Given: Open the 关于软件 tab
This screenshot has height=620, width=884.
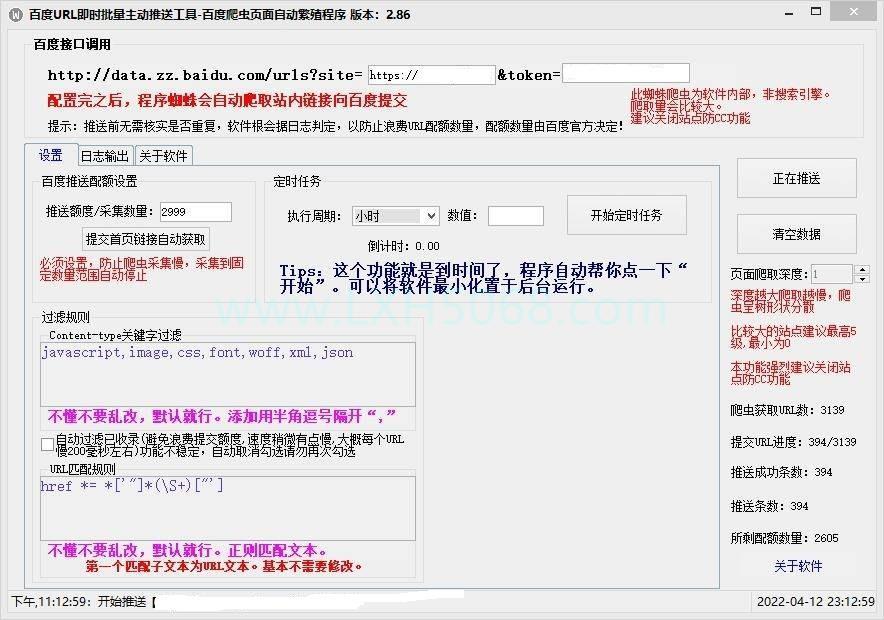Looking at the screenshot, I should click(x=163, y=156).
